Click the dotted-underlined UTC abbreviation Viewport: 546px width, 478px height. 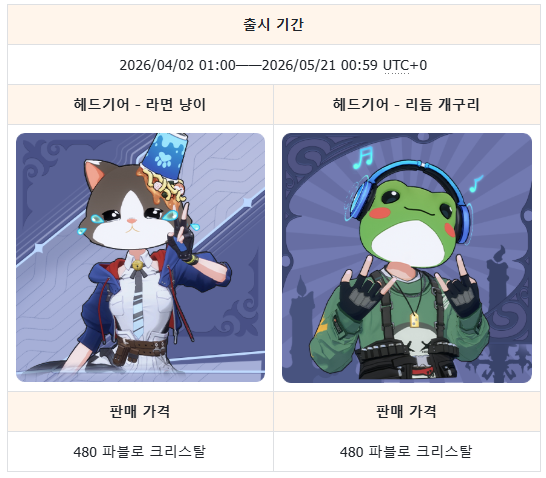point(396,65)
